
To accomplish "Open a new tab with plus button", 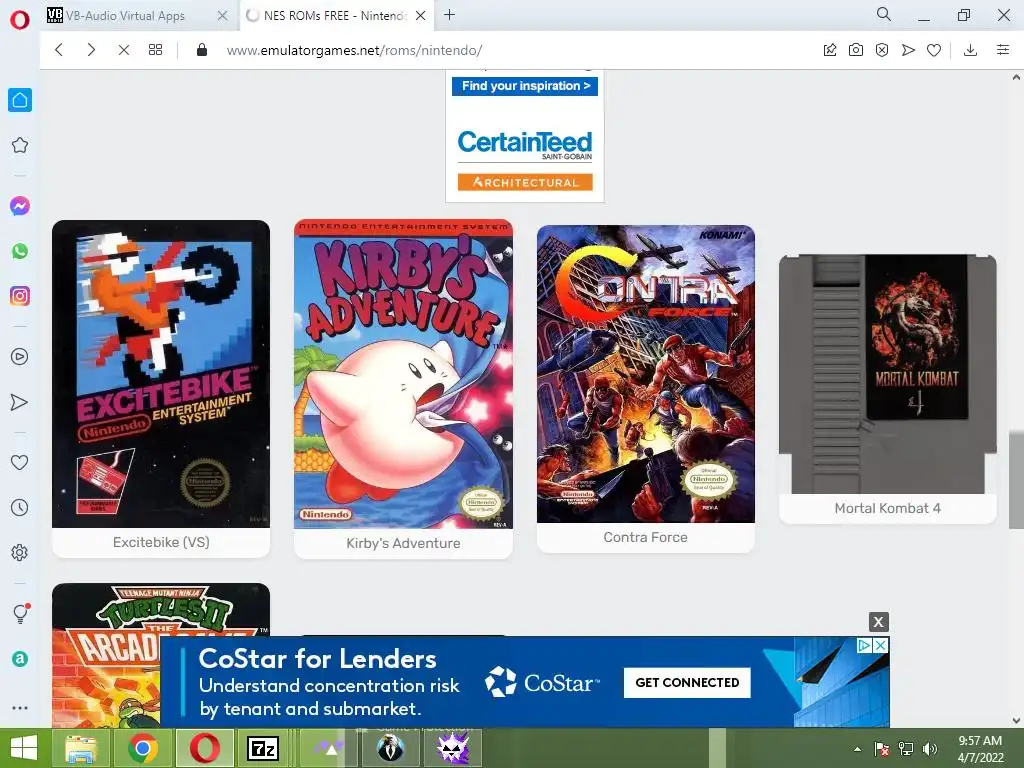I will (x=449, y=15).
